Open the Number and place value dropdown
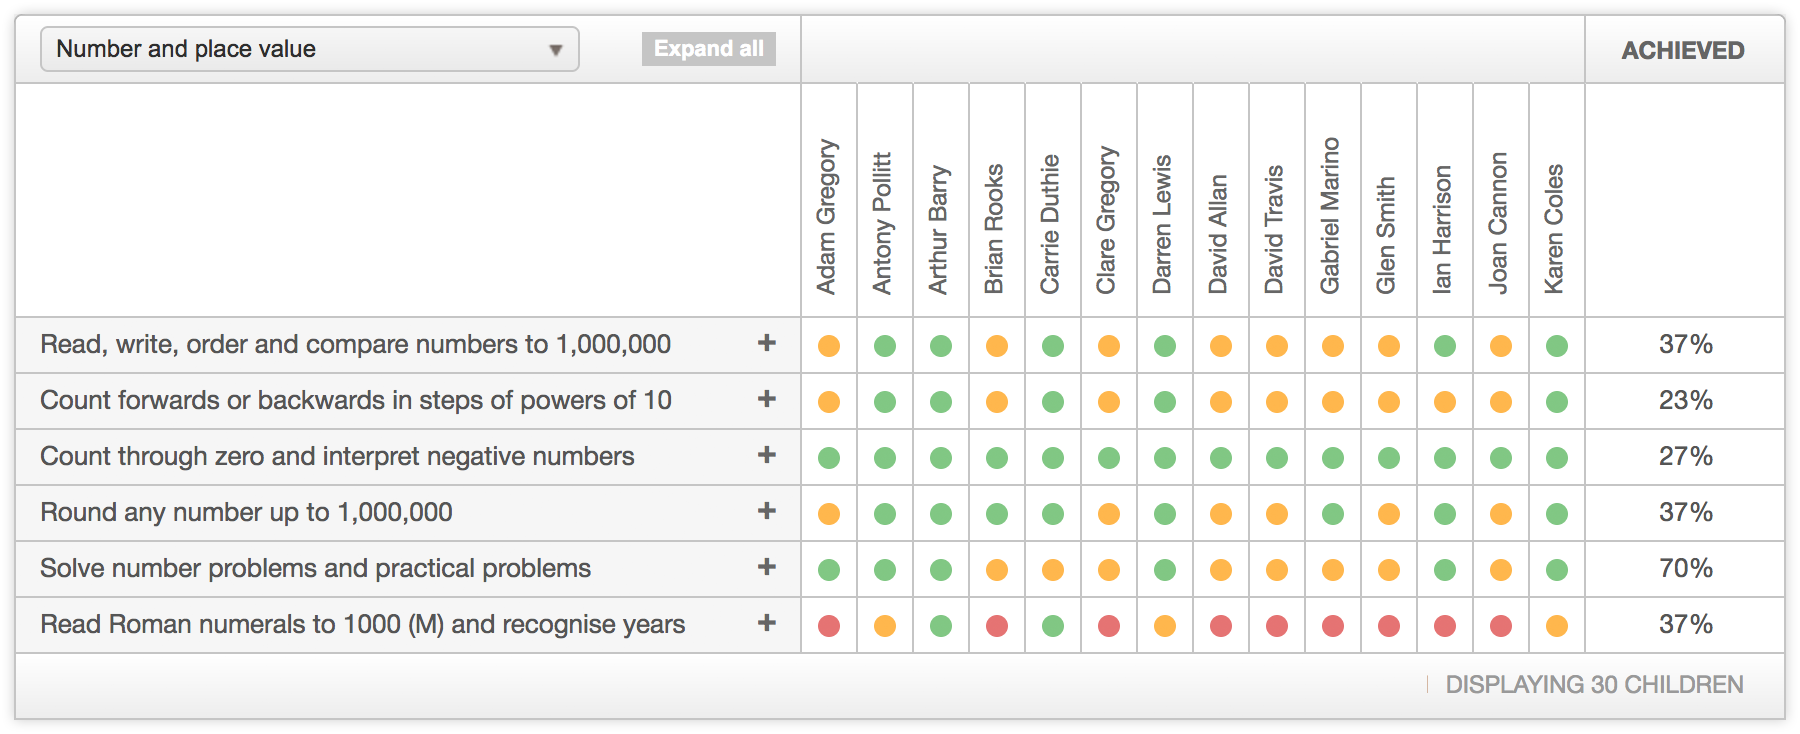The width and height of the screenshot is (1800, 734). tap(309, 49)
